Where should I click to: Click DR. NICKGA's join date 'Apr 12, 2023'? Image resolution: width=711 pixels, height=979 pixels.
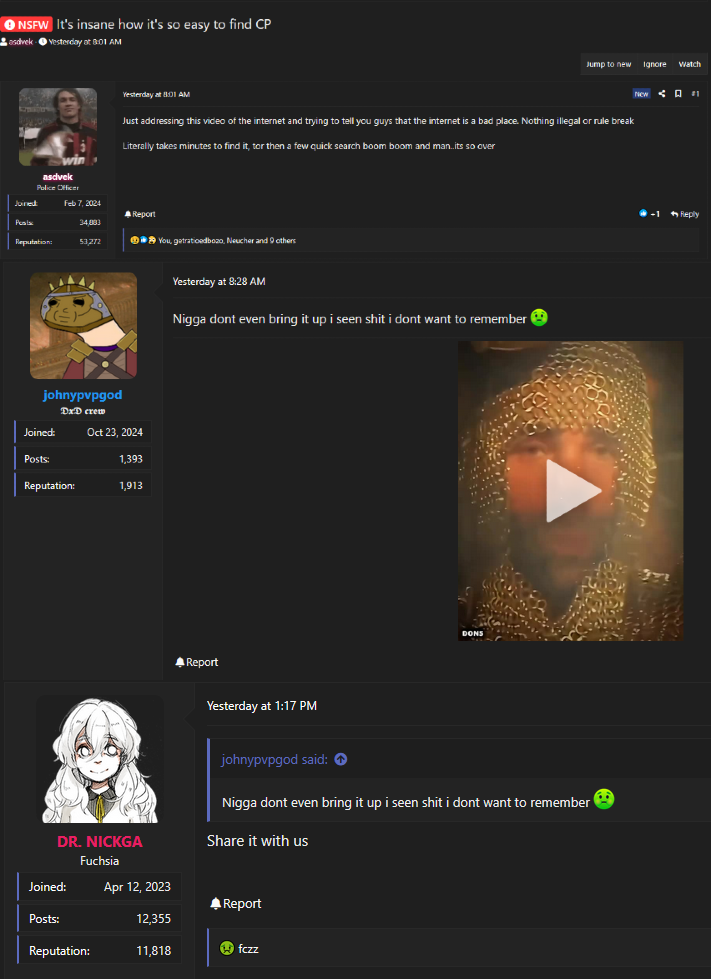coord(137,887)
